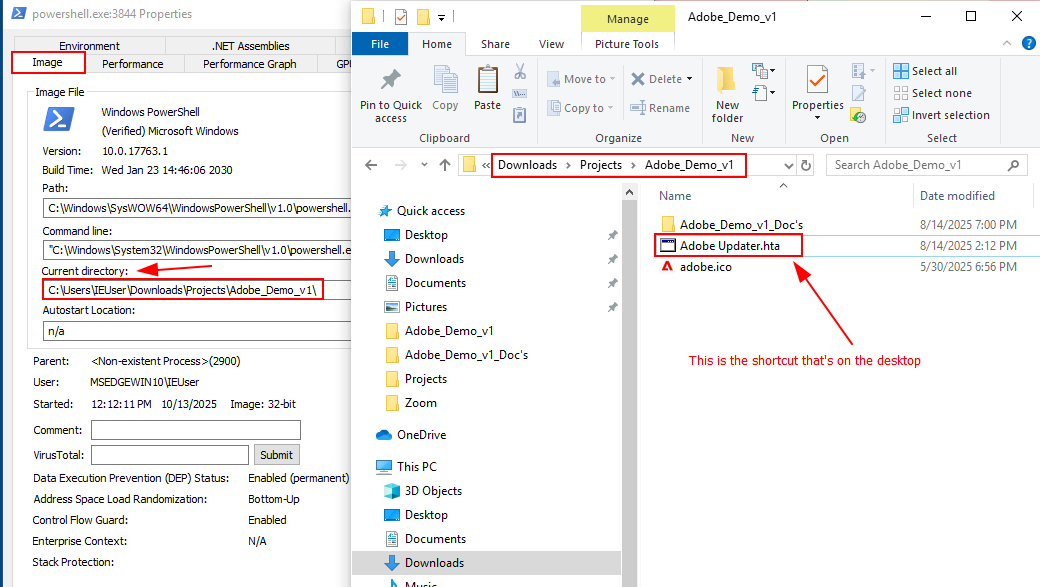Viewport: 1040px width, 587px height.
Task: Click the Paste shortcut icon
Action: (x=520, y=115)
